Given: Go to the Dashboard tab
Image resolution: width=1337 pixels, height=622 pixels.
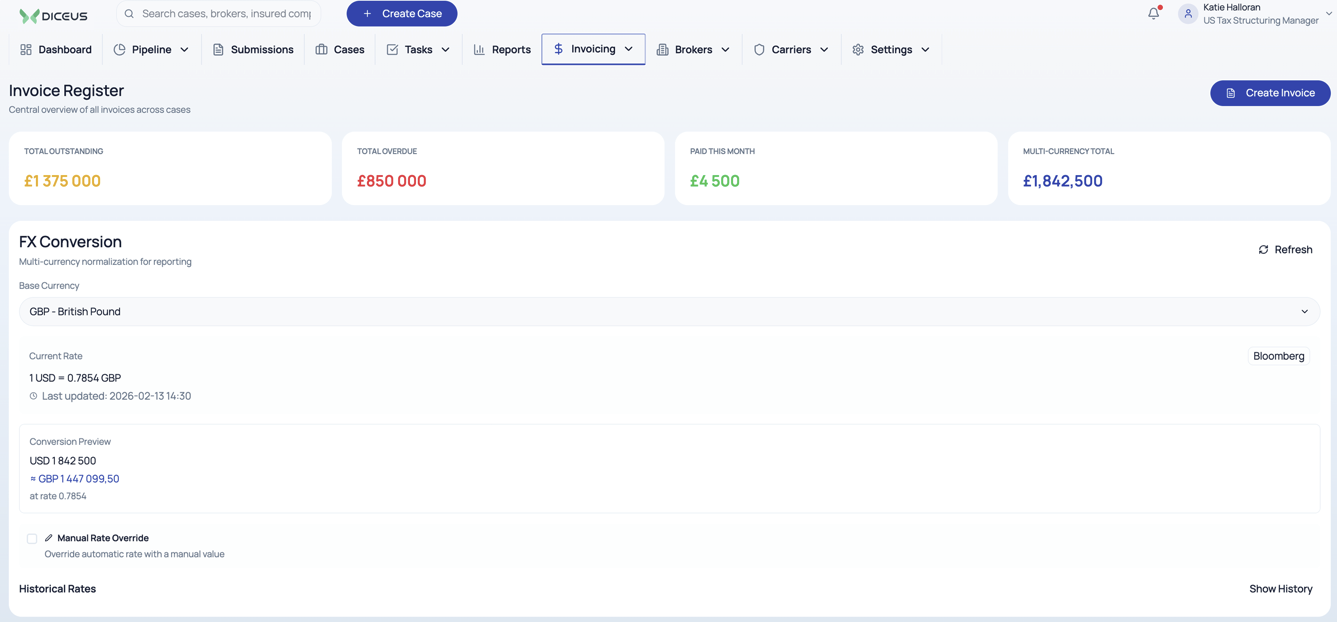Looking at the screenshot, I should click(x=56, y=49).
